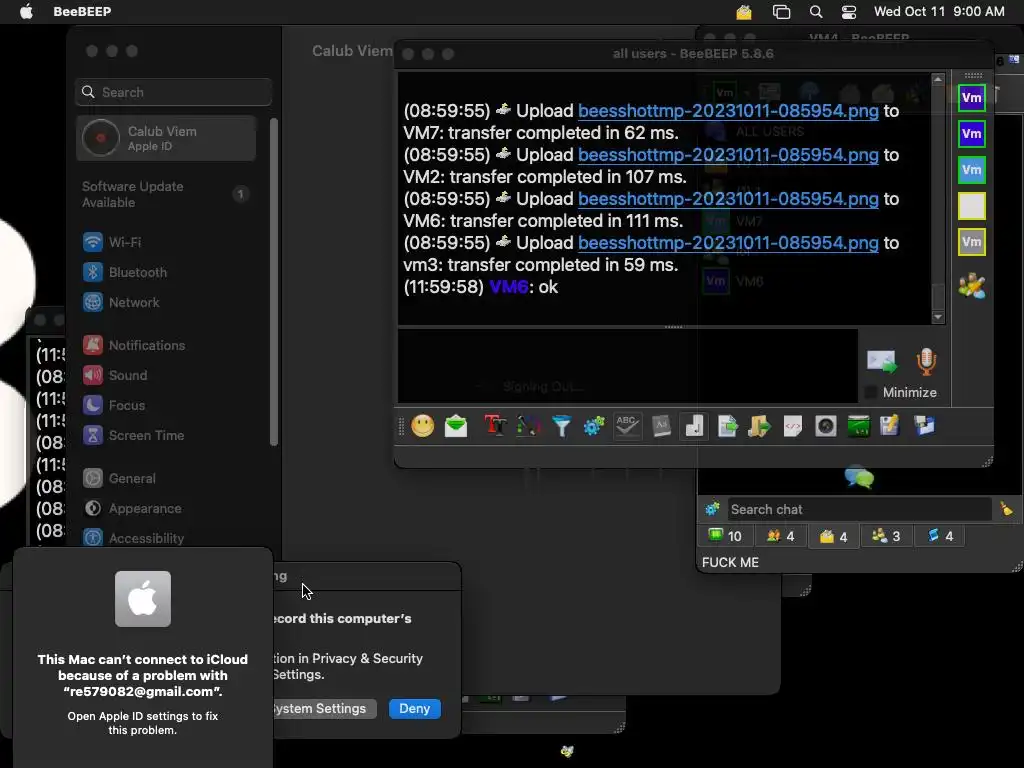Click the BeeBEEP tray icon in menu bar
This screenshot has height=768, width=1024.
coord(744,12)
